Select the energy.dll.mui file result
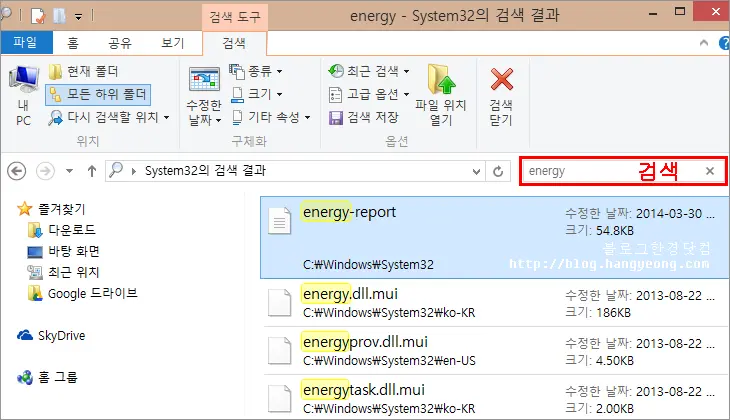The width and height of the screenshot is (730, 420). [x=494, y=303]
